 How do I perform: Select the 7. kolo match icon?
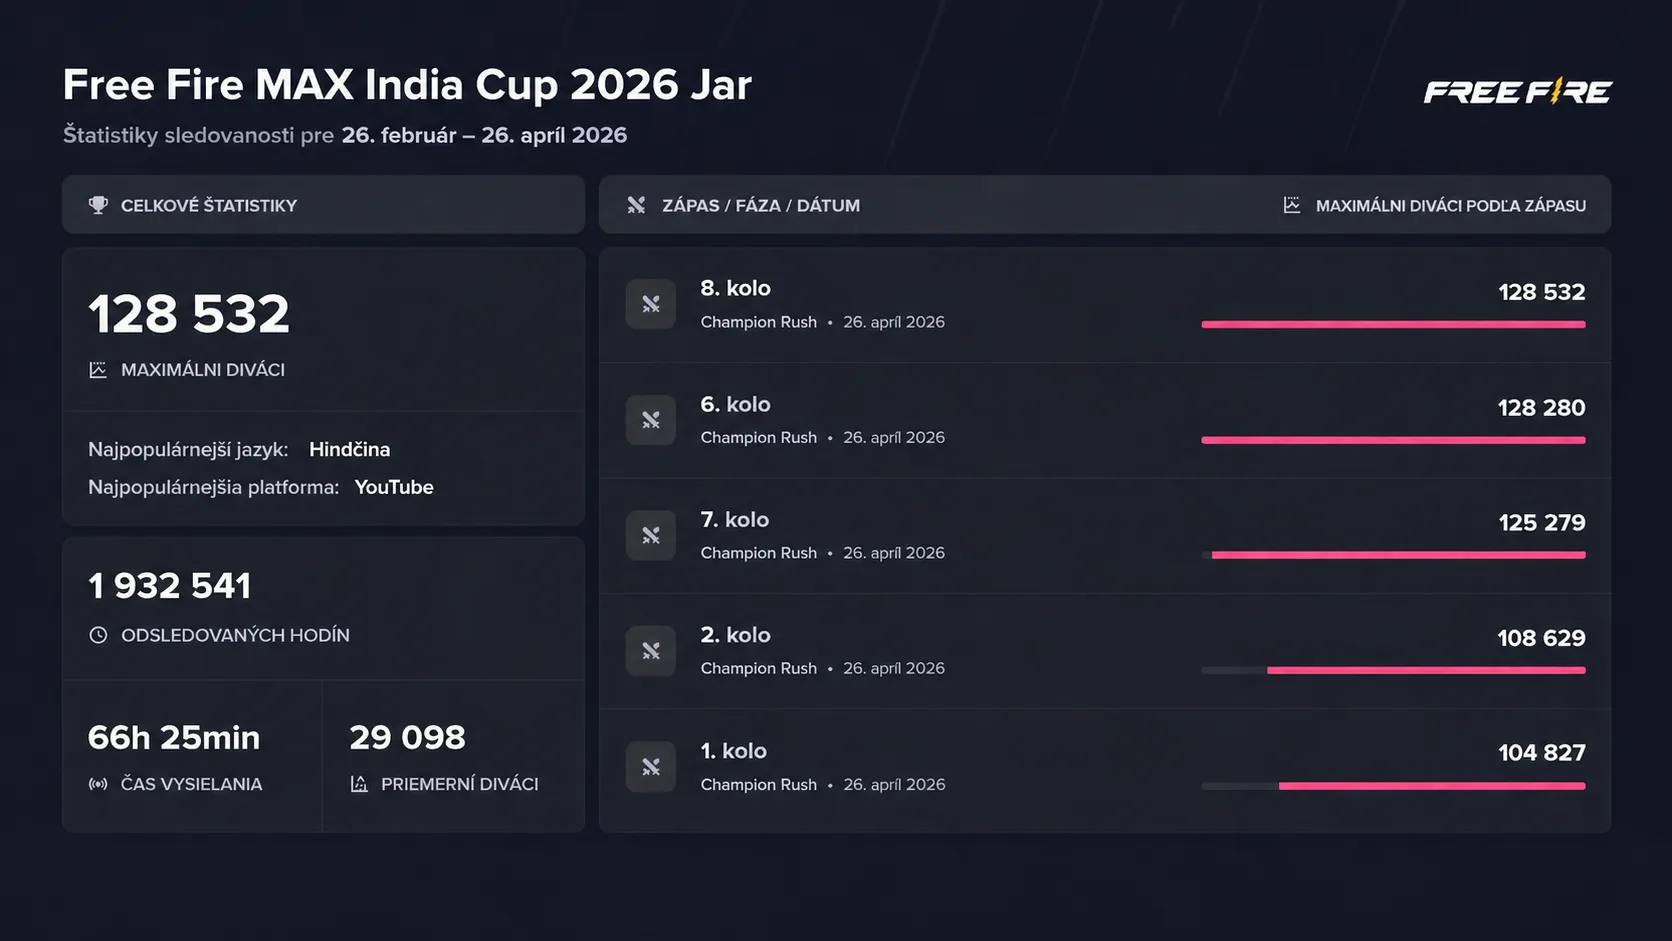click(x=651, y=535)
